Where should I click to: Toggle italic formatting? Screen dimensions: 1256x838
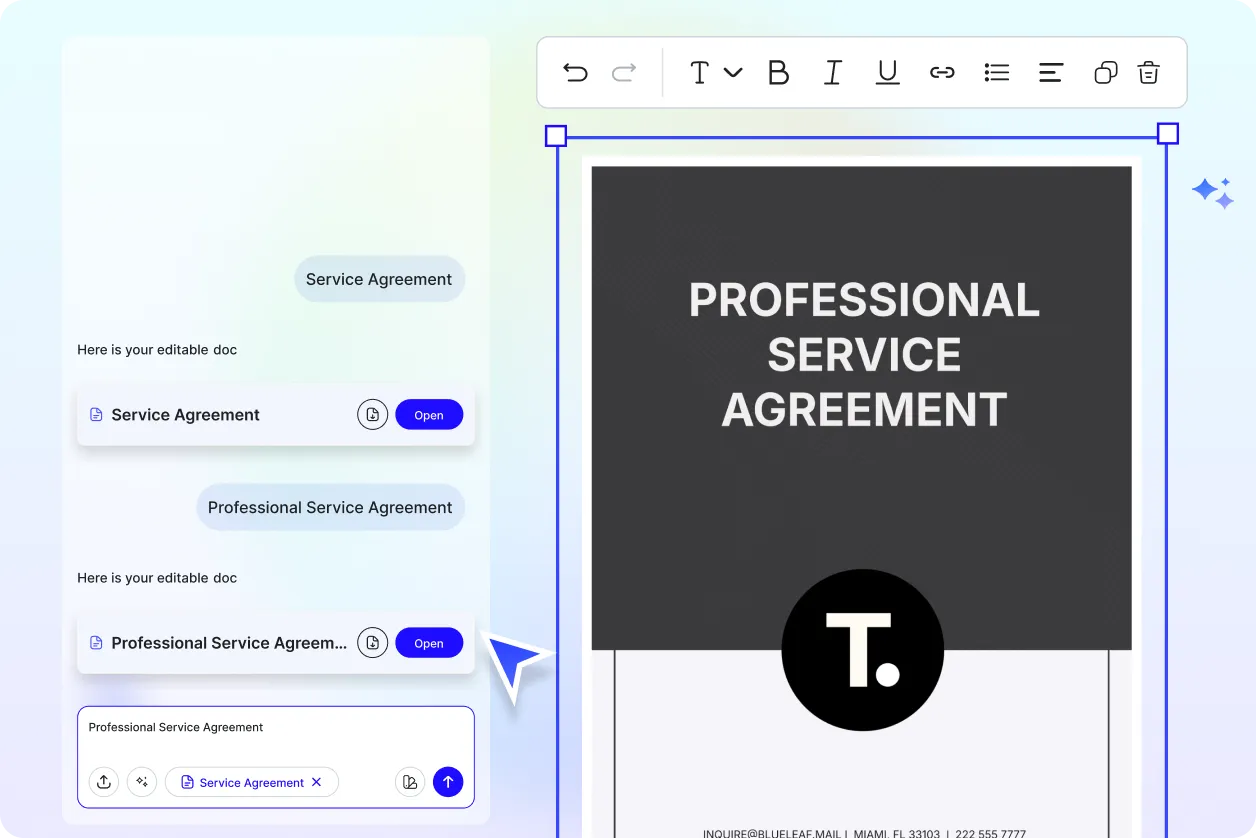[x=832, y=72]
